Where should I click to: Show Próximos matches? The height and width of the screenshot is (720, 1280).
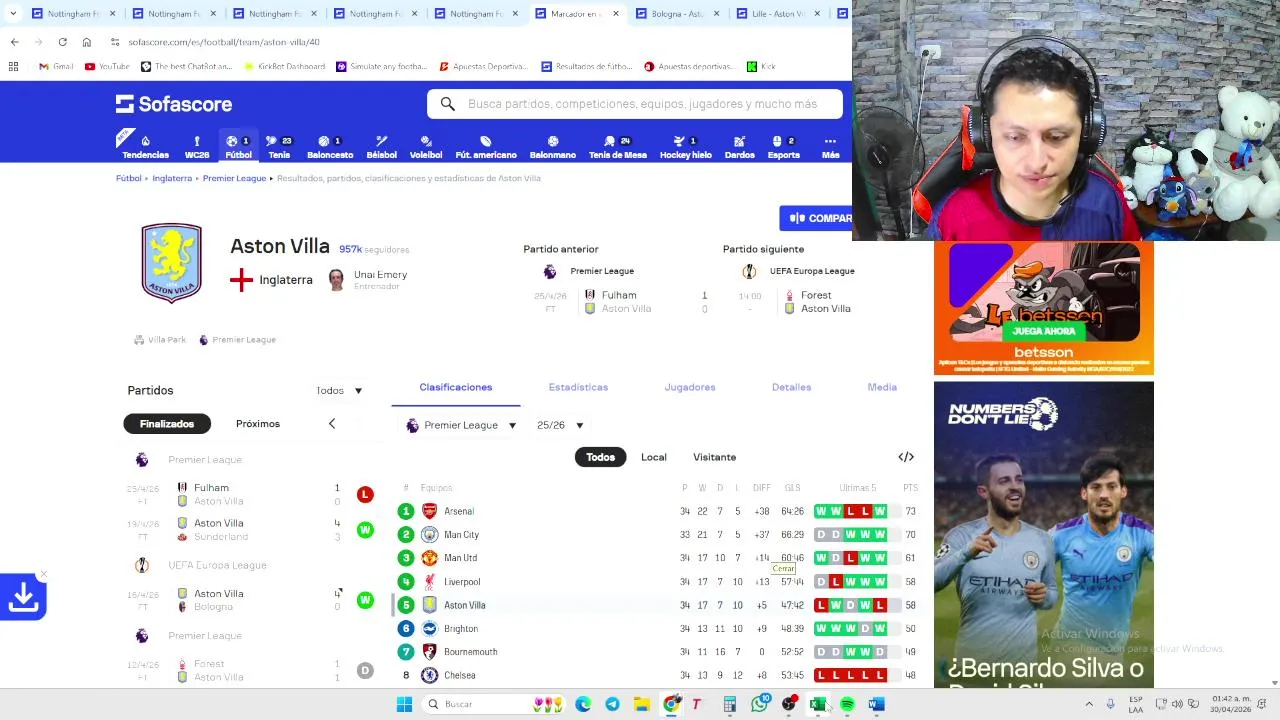pos(258,424)
